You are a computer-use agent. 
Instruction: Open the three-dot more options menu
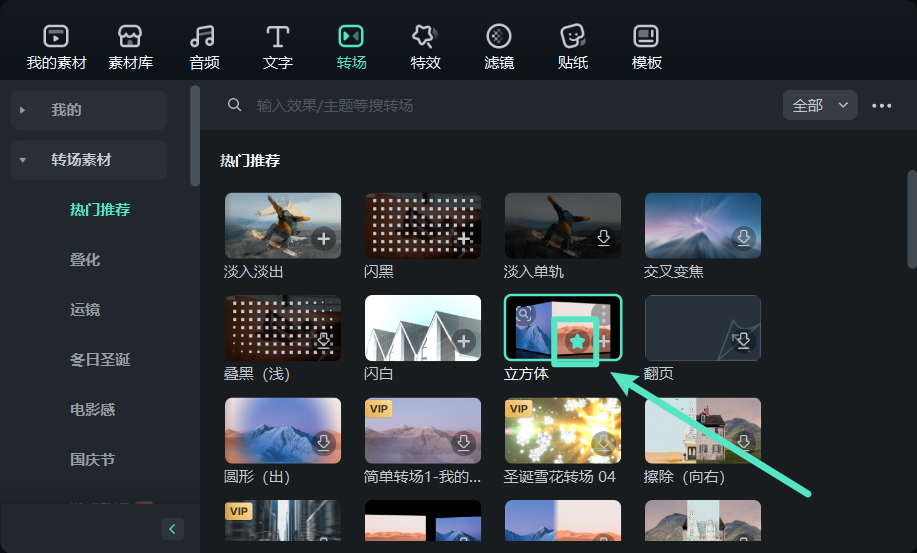881,106
